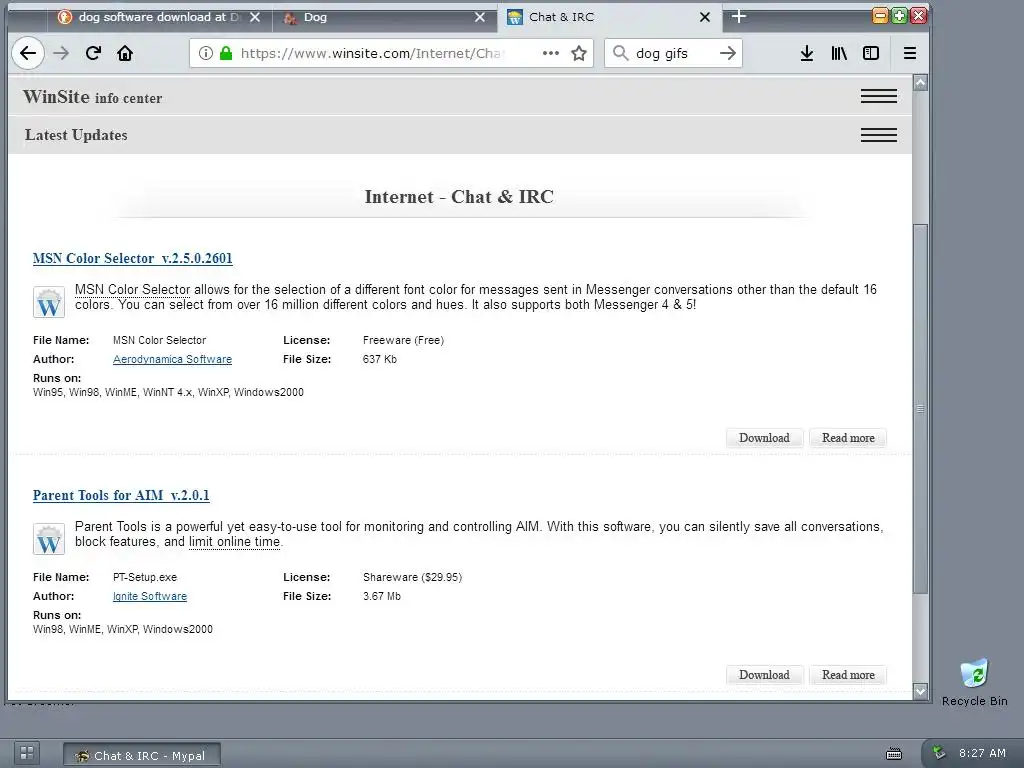Close the dog software download tab
The width and height of the screenshot is (1024, 768).
point(255,17)
